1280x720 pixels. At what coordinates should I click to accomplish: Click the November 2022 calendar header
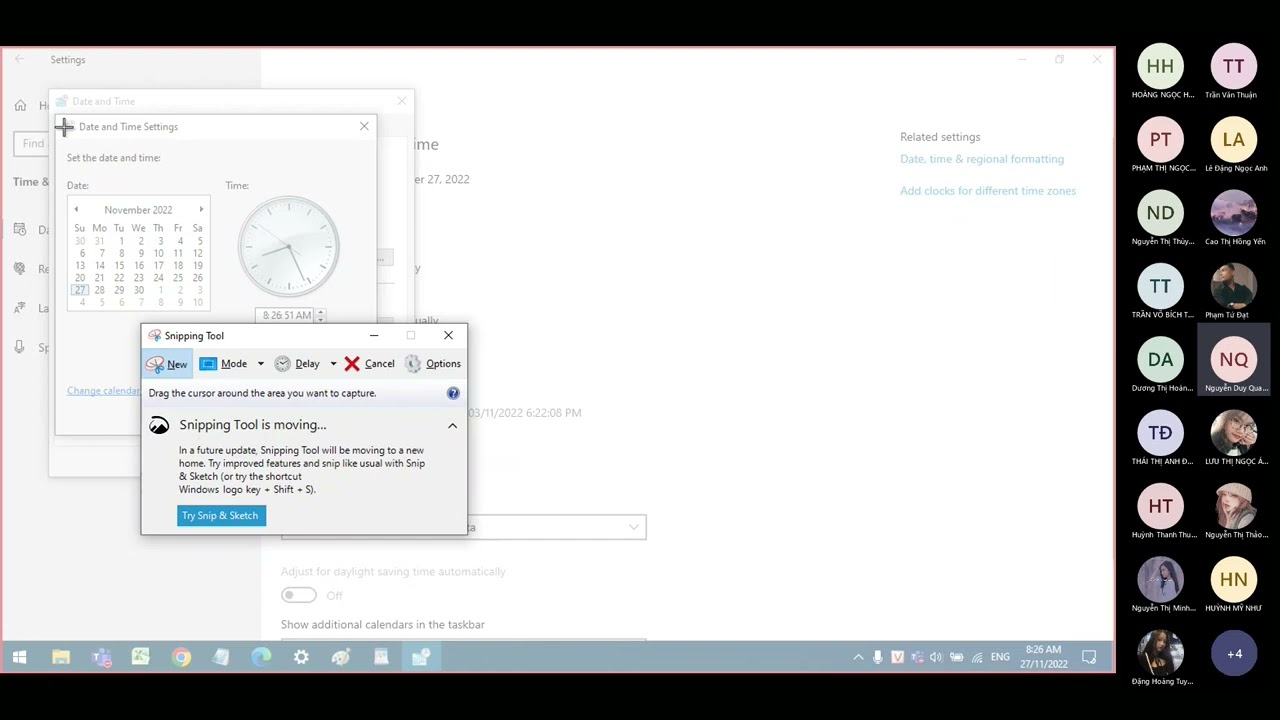point(138,210)
